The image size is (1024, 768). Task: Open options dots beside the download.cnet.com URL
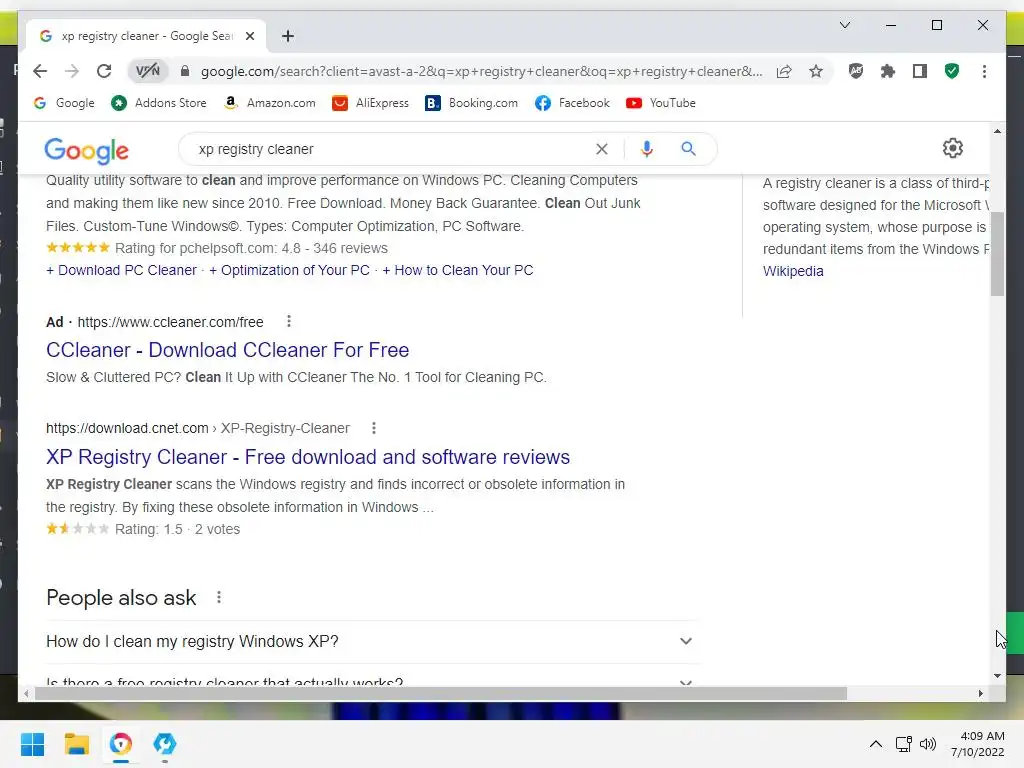pos(374,428)
